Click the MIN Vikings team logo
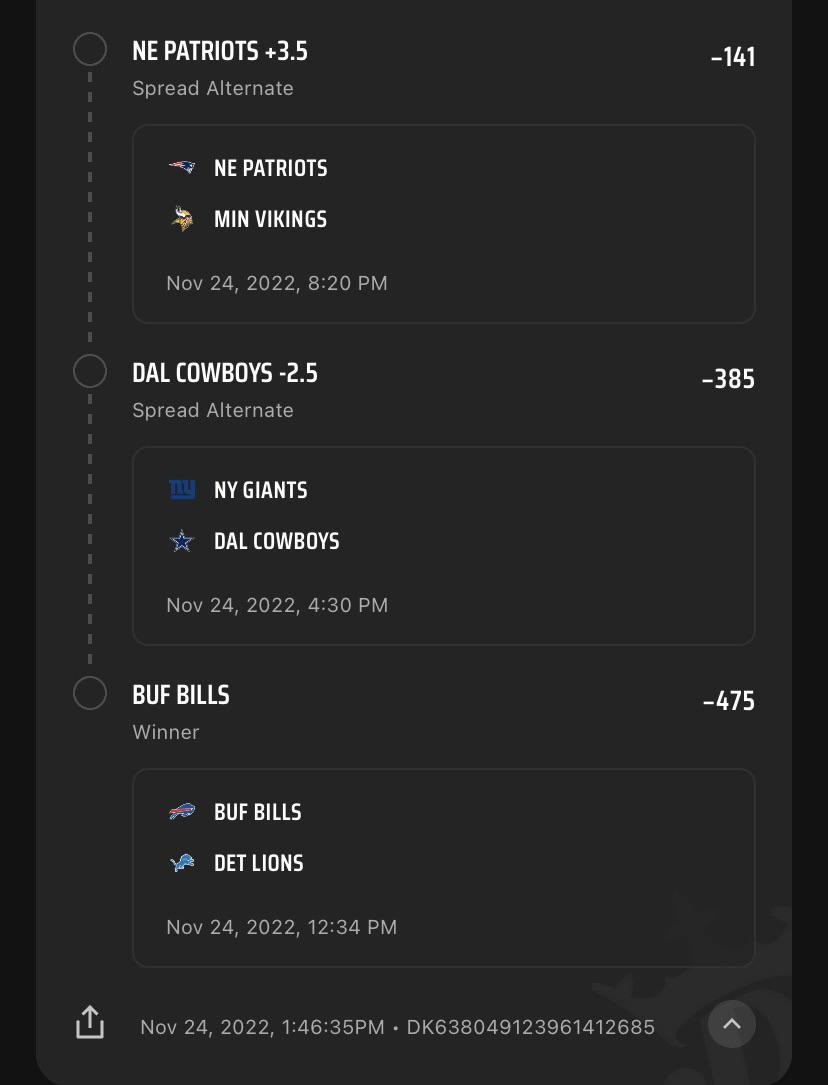 pyautogui.click(x=183, y=219)
